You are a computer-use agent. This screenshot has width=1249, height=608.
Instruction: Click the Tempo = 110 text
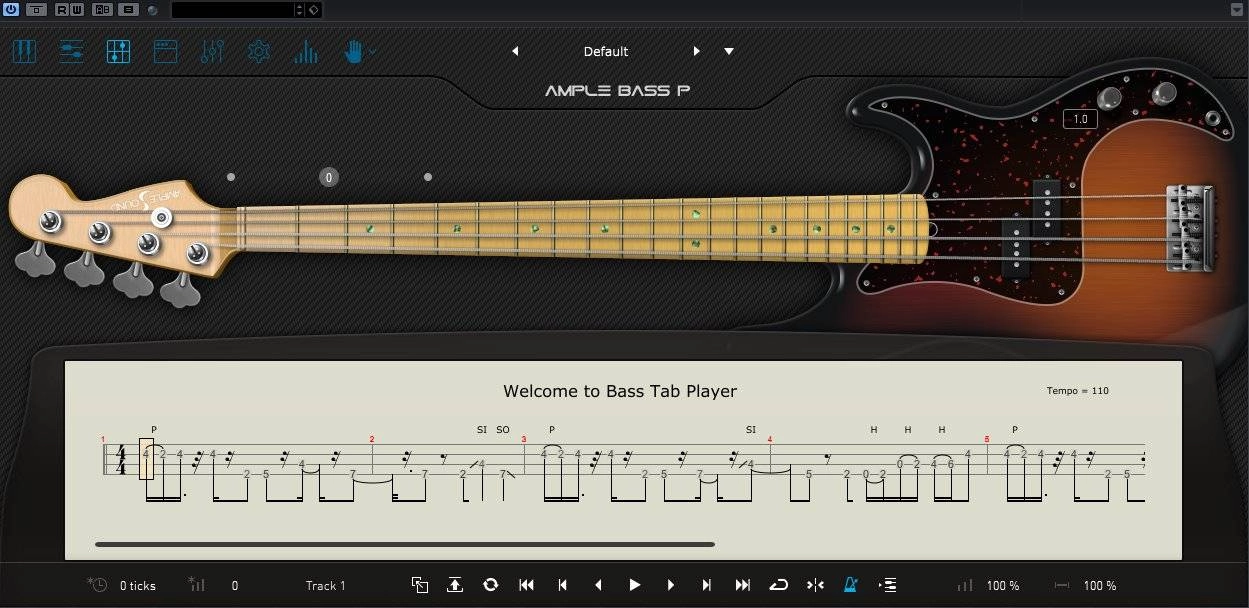pyautogui.click(x=1077, y=391)
